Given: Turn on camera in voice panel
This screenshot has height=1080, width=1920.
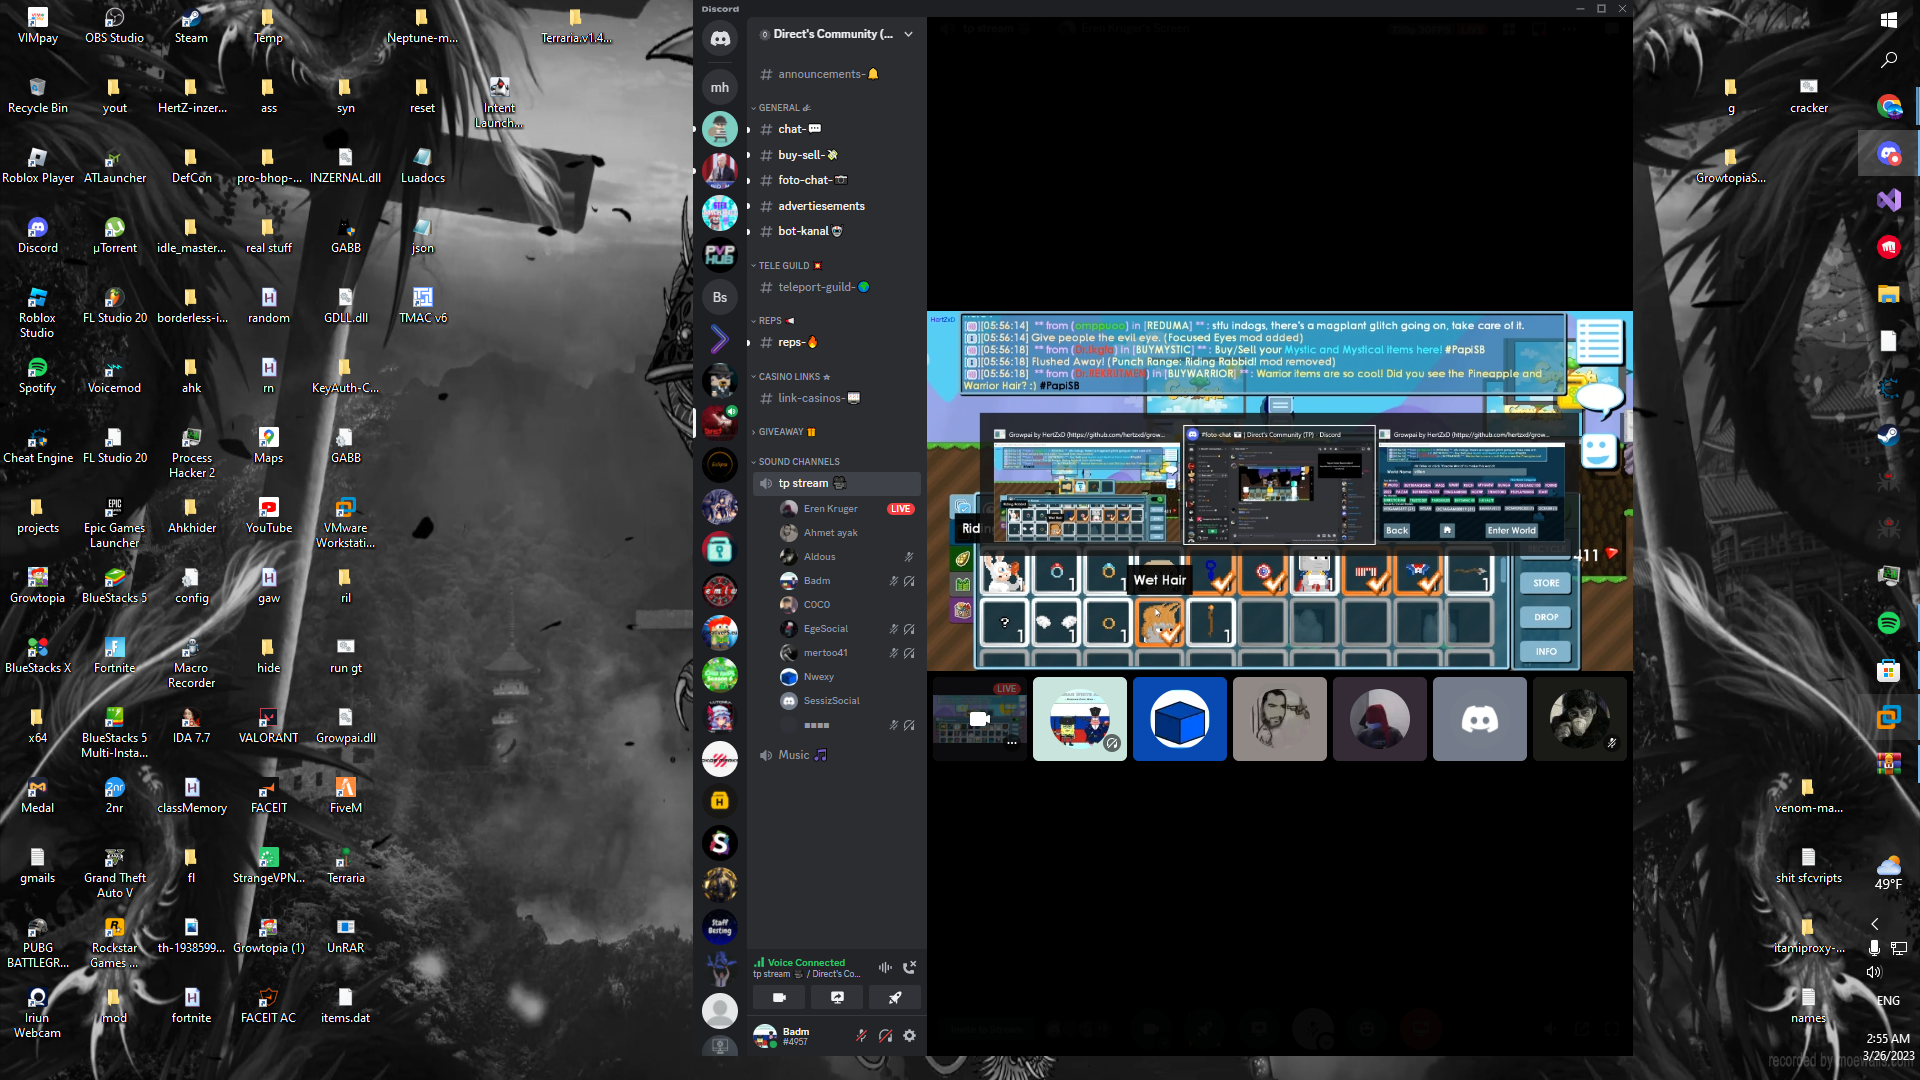Looking at the screenshot, I should [779, 997].
